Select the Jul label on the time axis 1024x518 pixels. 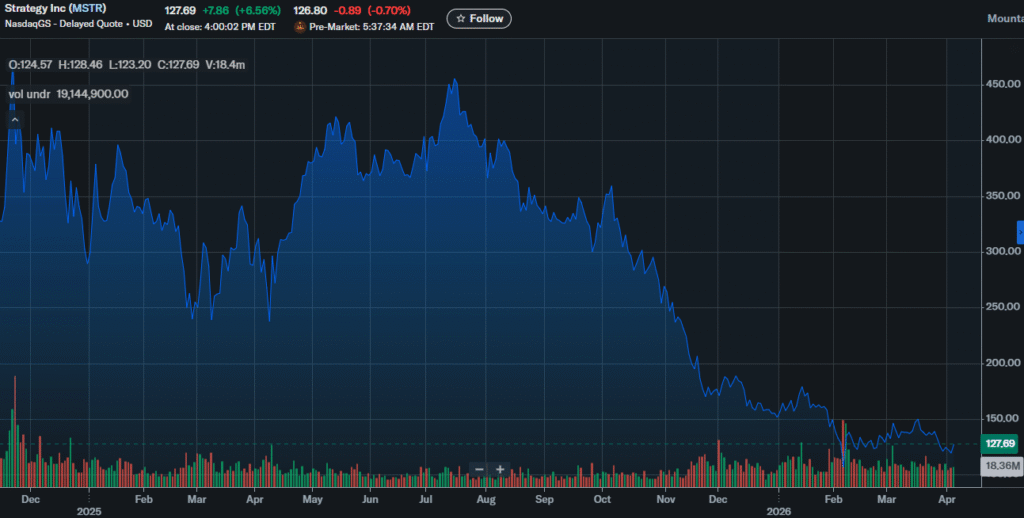coord(427,497)
